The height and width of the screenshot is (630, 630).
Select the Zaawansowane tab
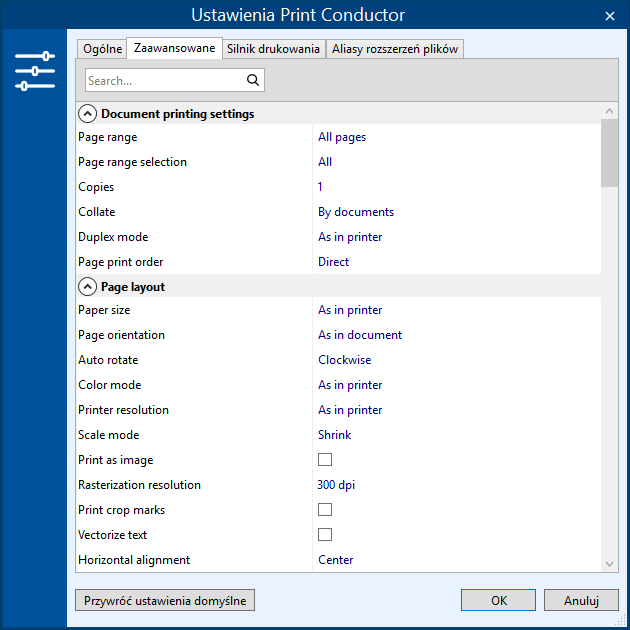pyautogui.click(x=174, y=48)
